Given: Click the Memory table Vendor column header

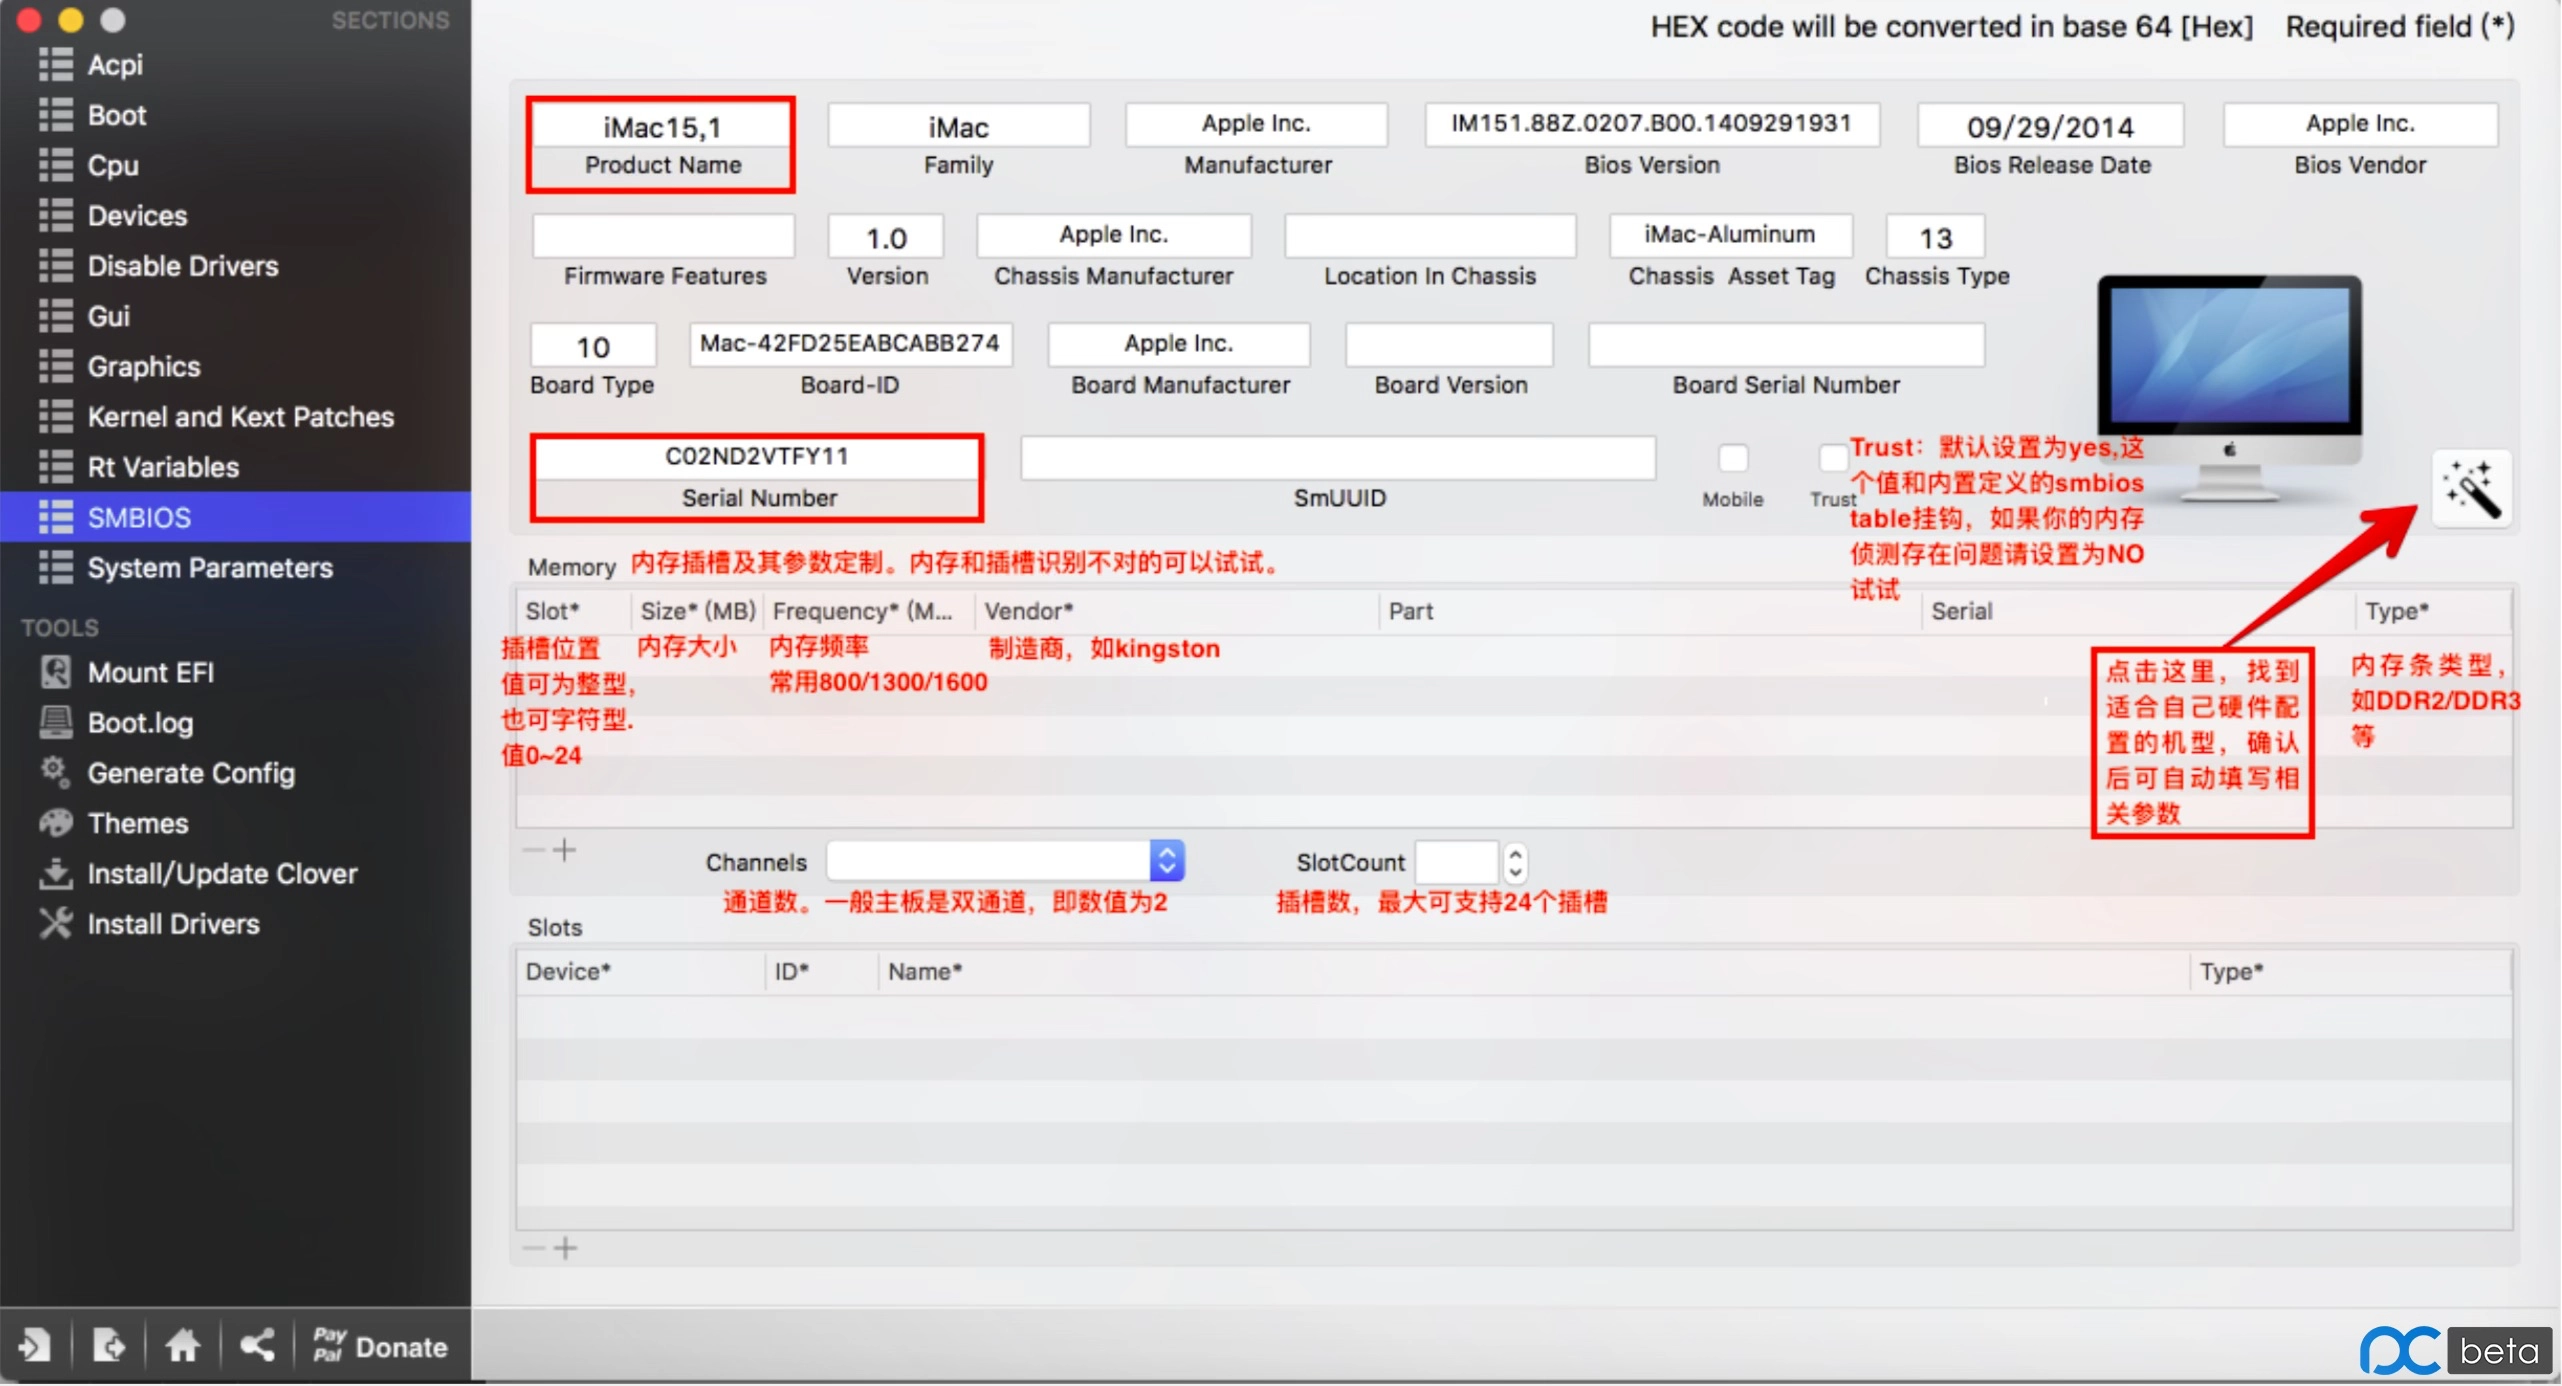Looking at the screenshot, I should 1175,611.
